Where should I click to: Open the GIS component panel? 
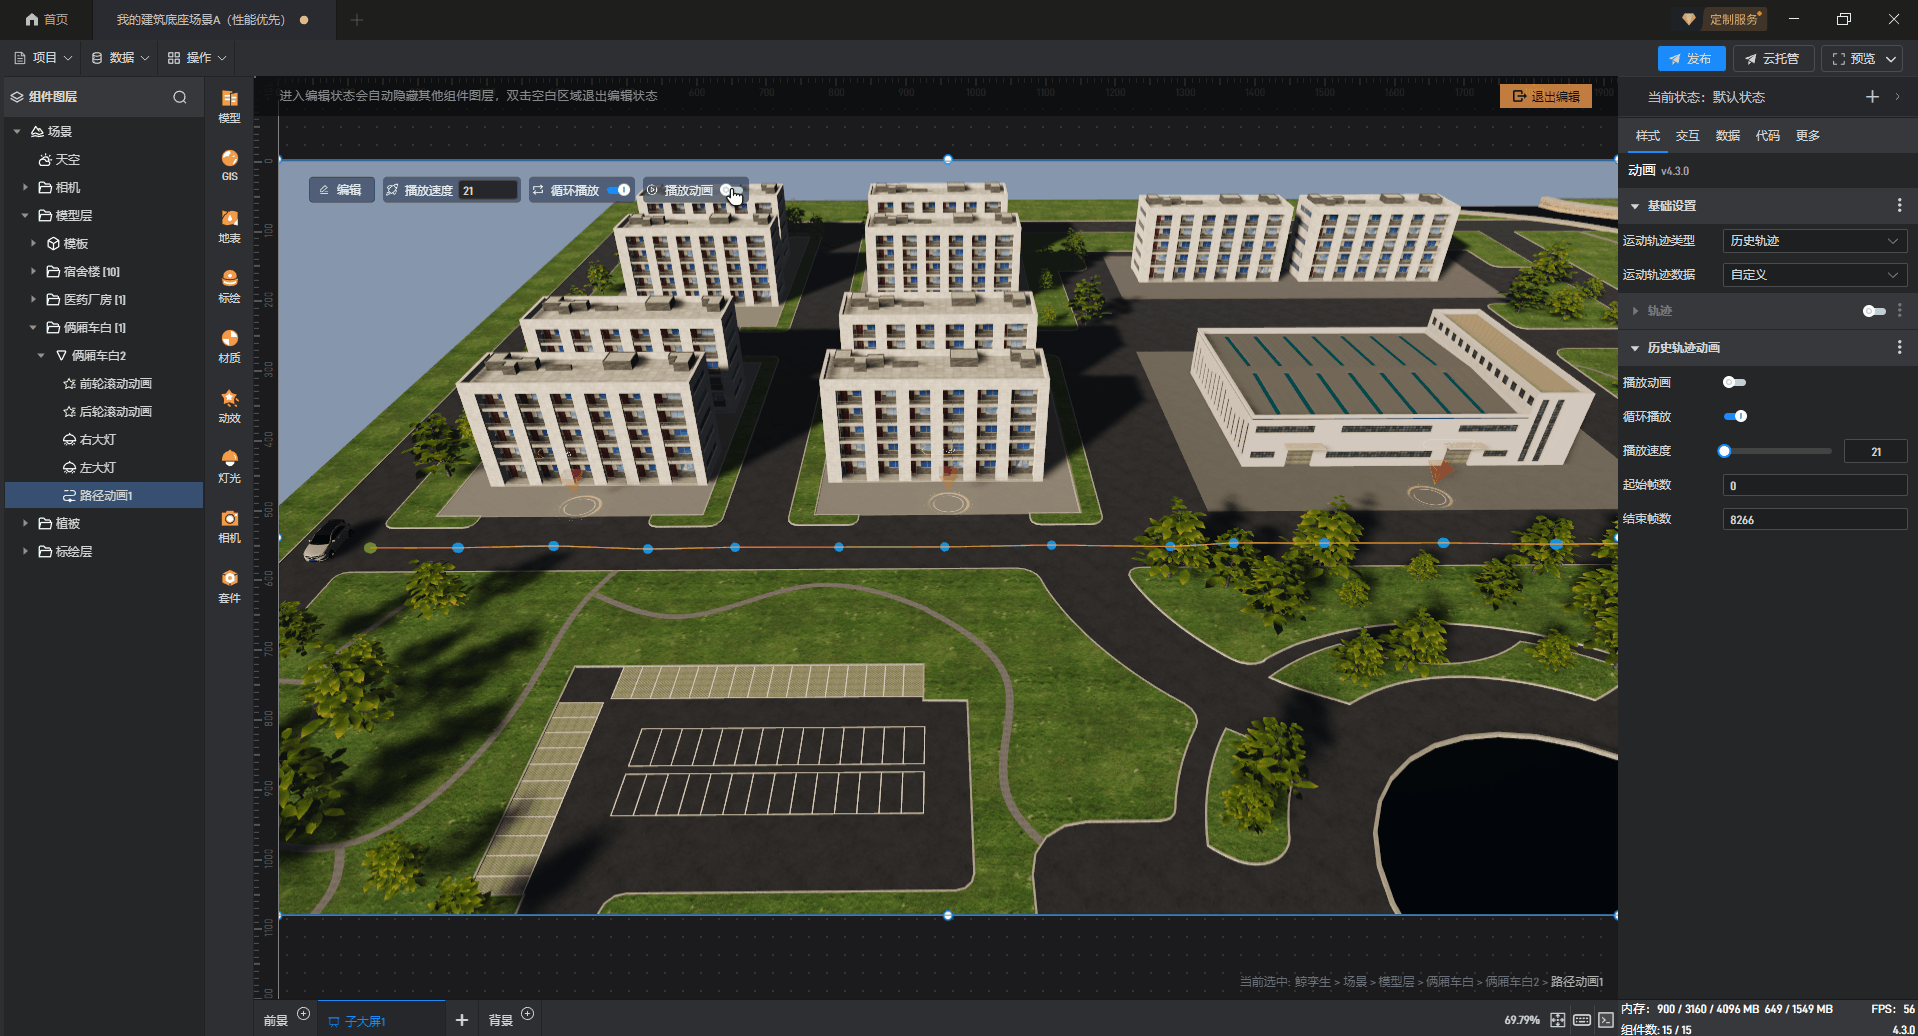[x=229, y=165]
